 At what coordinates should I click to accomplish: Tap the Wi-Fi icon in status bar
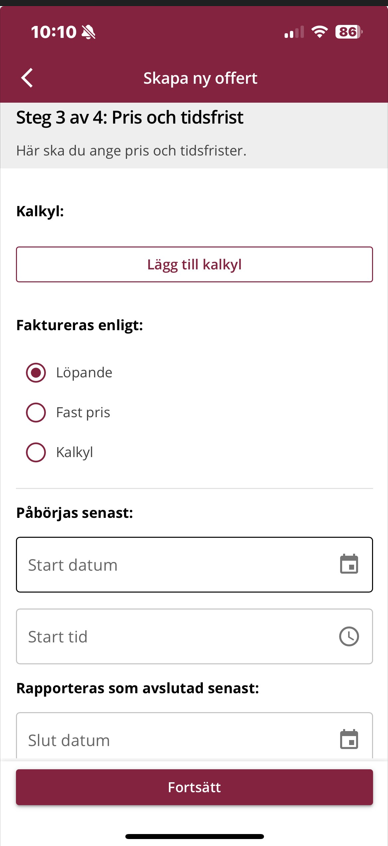coord(320,32)
